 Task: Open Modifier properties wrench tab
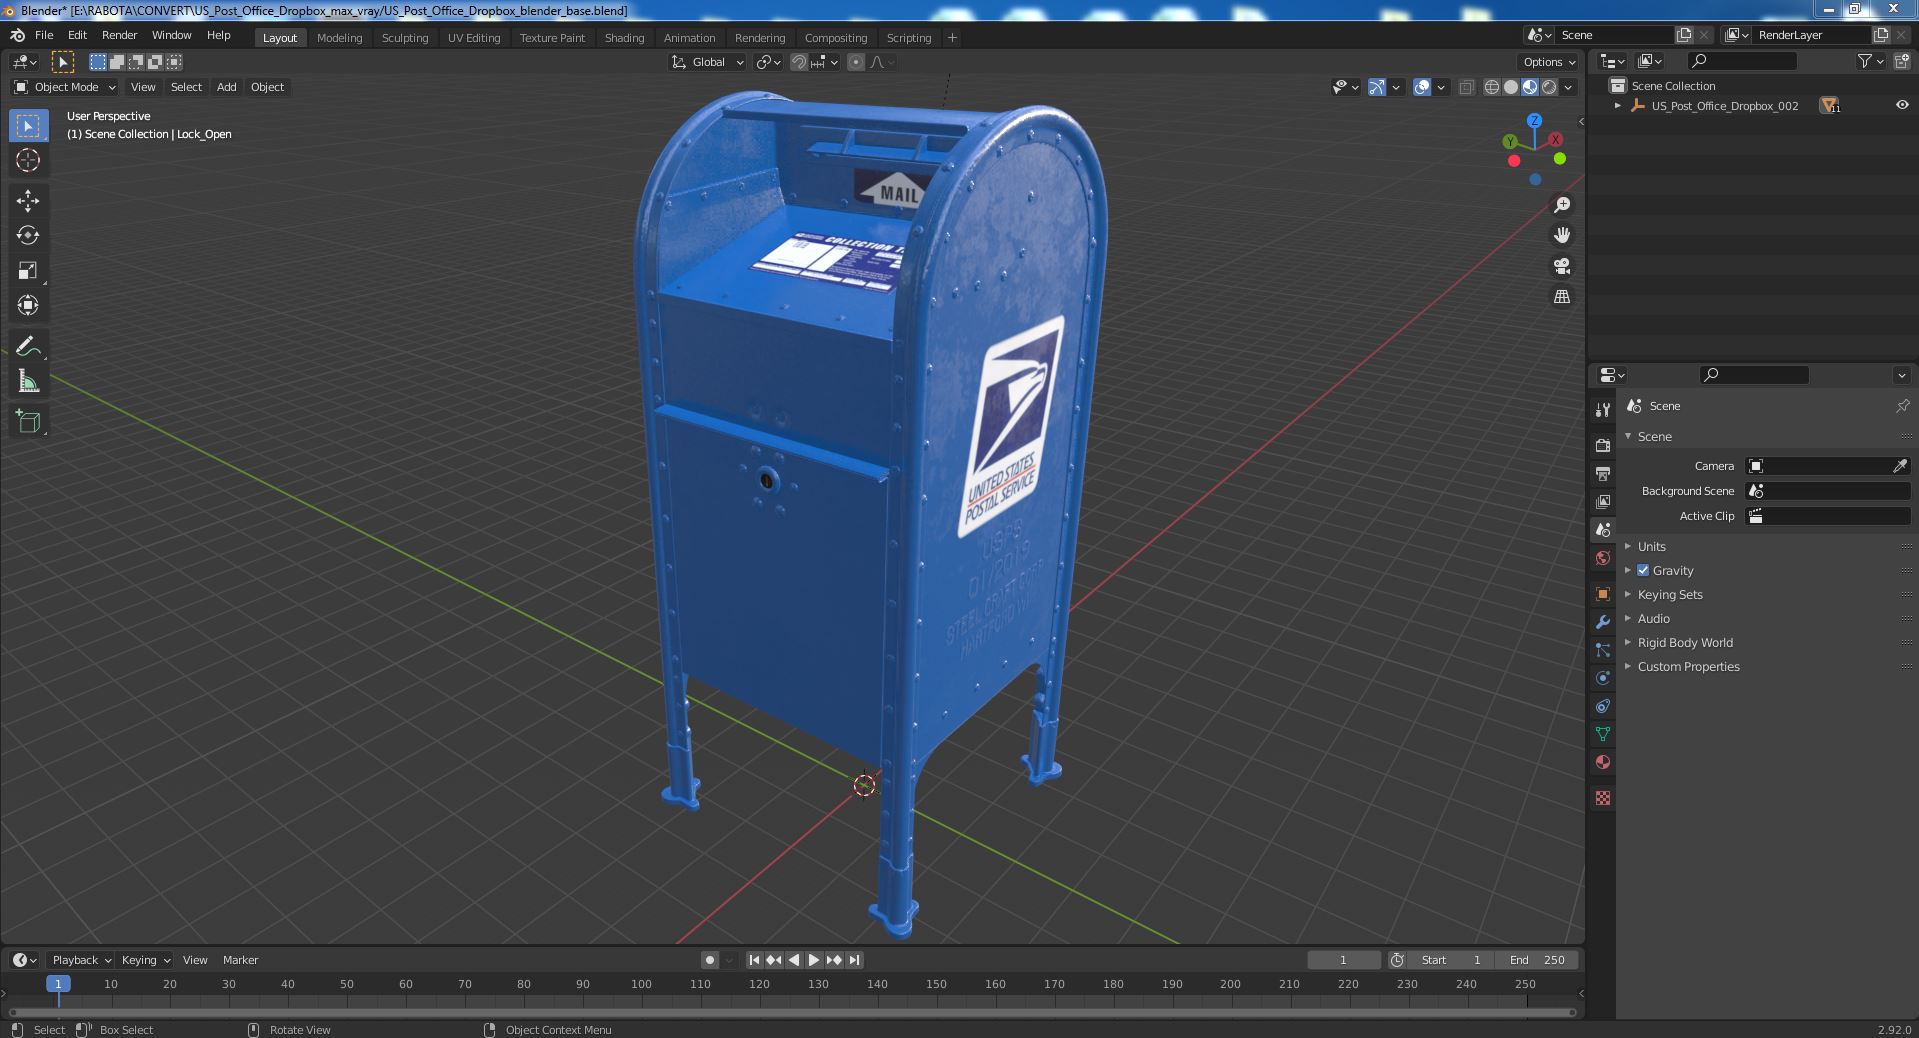pyautogui.click(x=1603, y=622)
